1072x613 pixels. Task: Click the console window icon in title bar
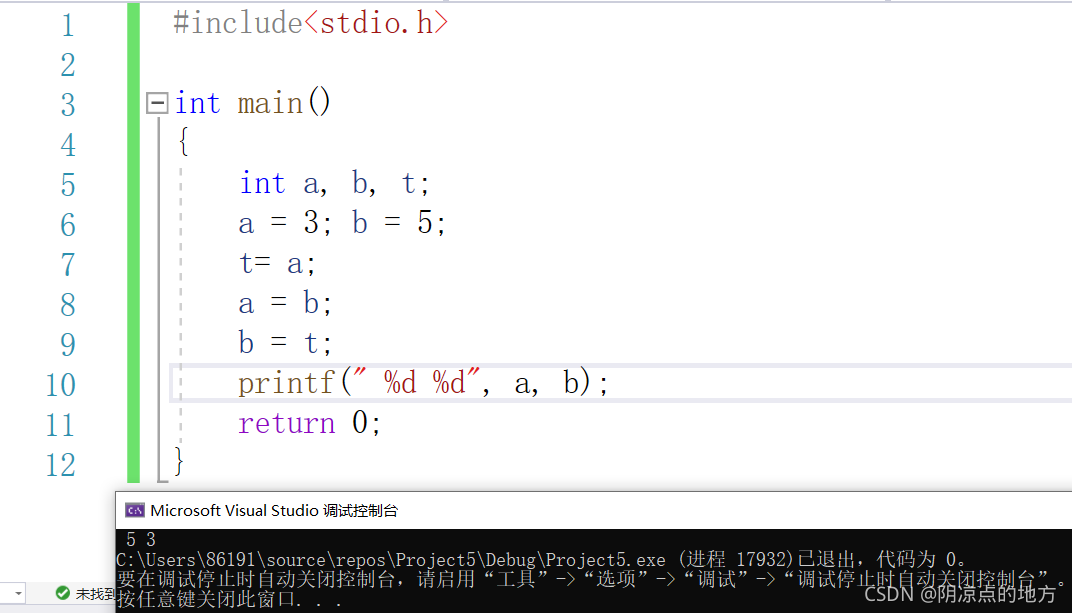coord(135,510)
